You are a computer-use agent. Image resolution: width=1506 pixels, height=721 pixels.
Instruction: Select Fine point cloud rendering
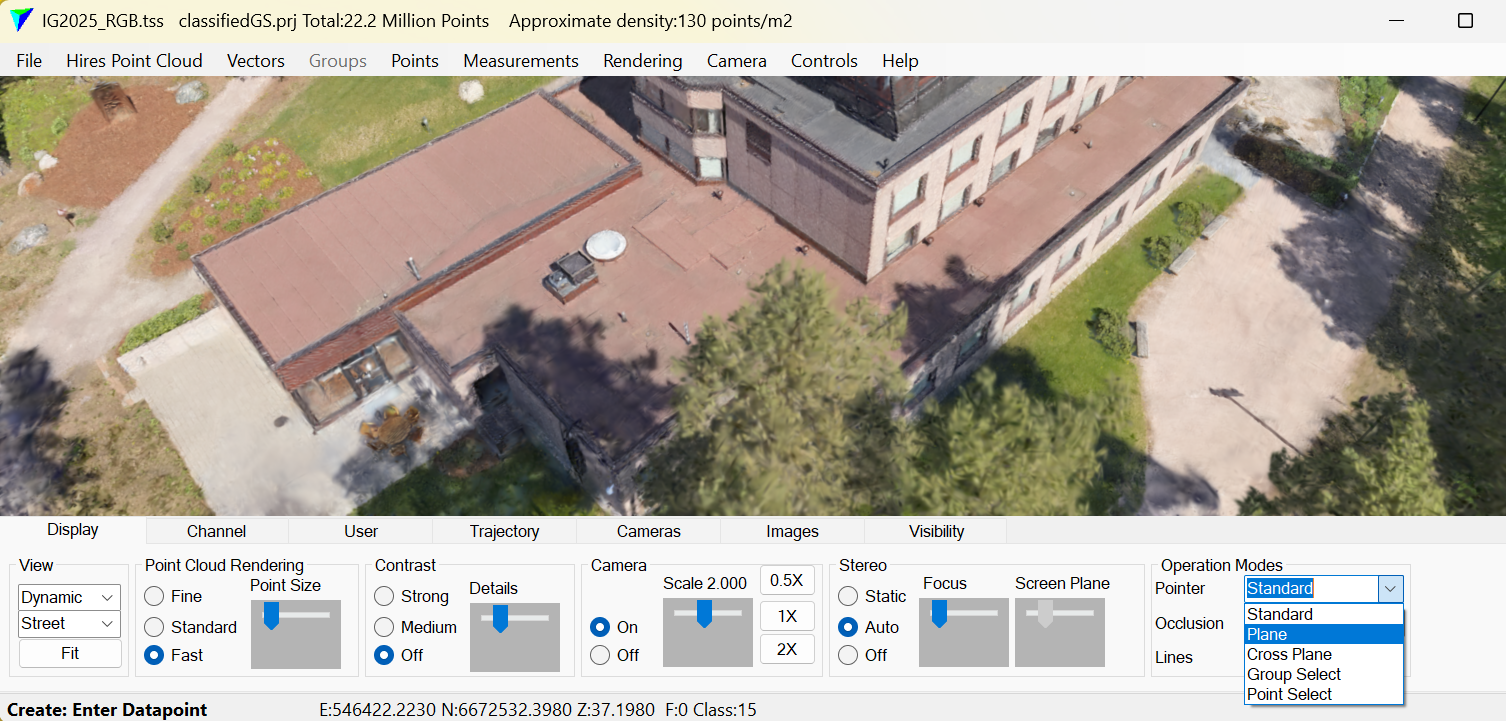tap(155, 596)
